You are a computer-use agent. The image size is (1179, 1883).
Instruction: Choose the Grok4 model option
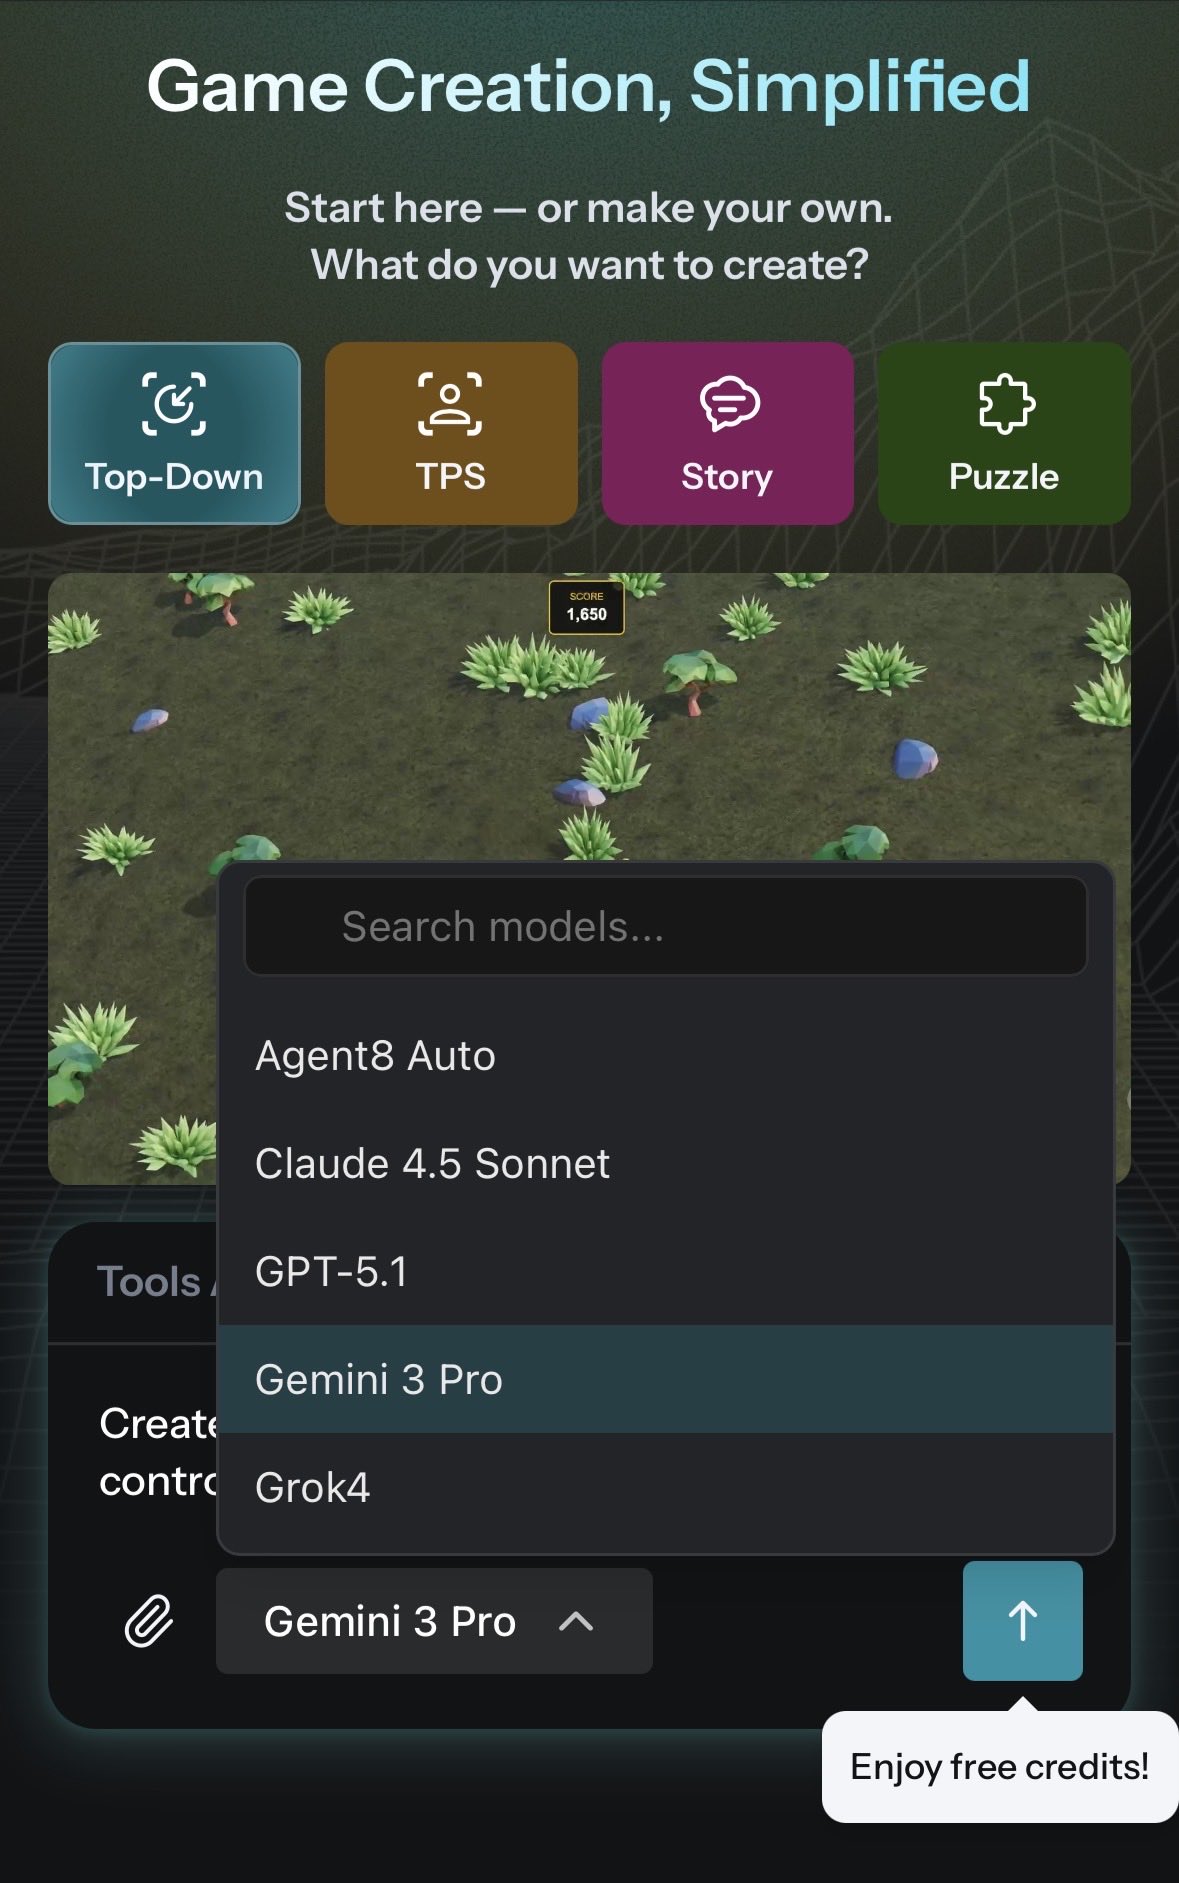coord(666,1488)
